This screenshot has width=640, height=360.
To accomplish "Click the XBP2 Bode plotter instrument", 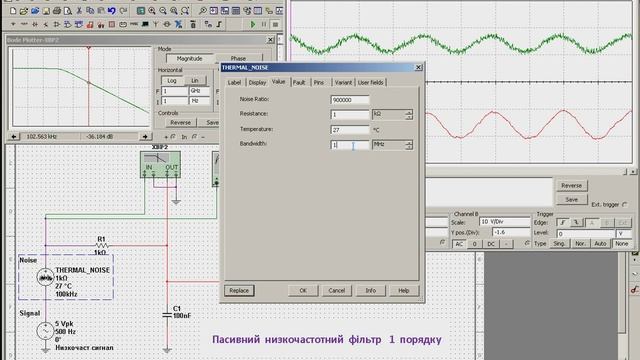I will [x=160, y=164].
